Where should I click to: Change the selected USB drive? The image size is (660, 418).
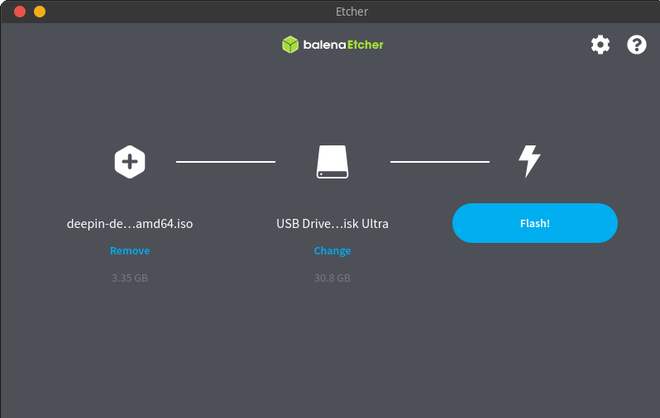tap(332, 251)
